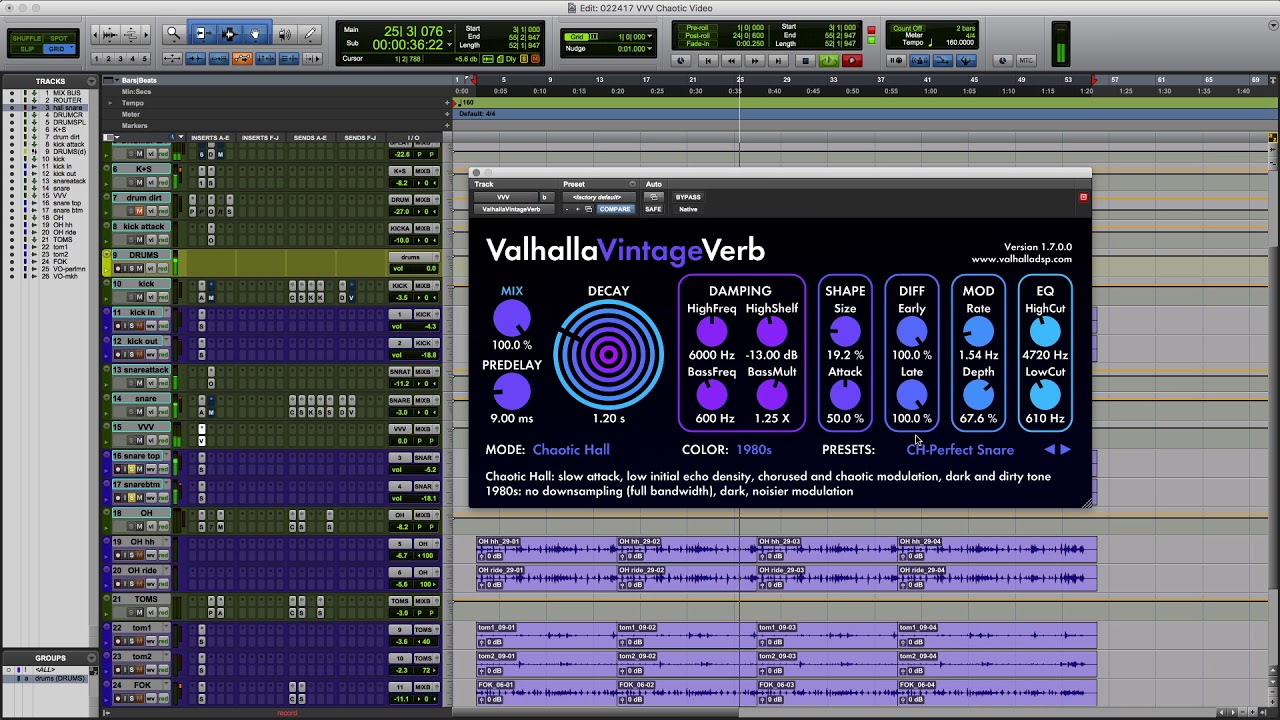Select the DRUMS track name

(x=144, y=255)
